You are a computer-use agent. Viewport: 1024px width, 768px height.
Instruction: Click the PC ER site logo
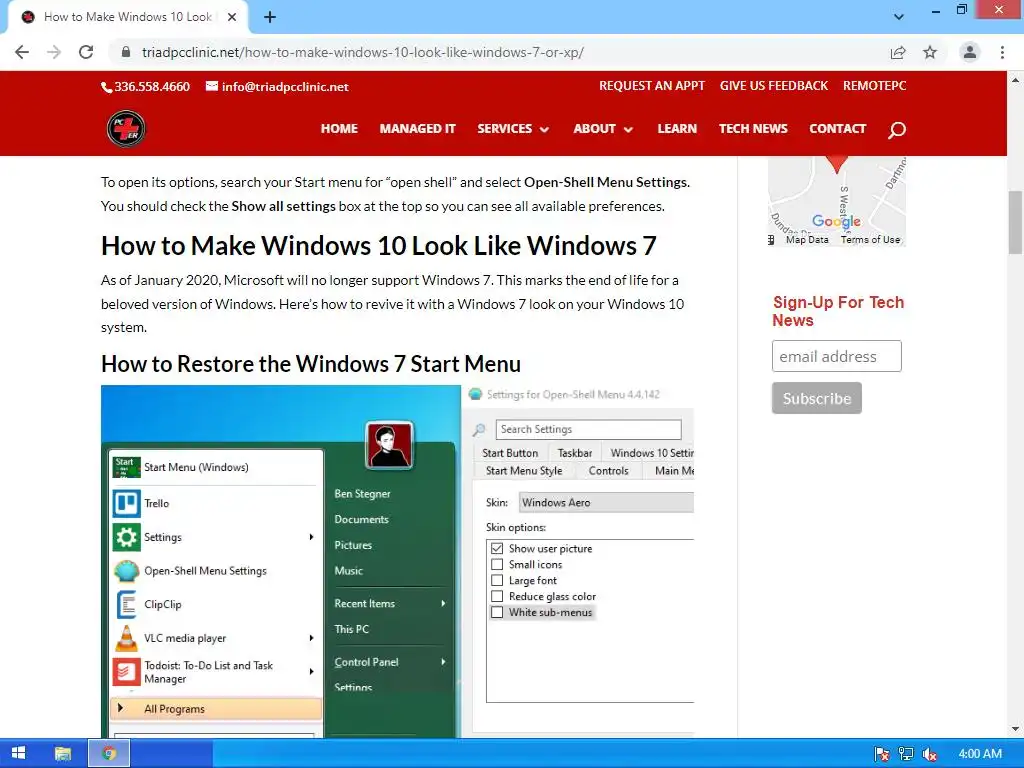tap(126, 129)
